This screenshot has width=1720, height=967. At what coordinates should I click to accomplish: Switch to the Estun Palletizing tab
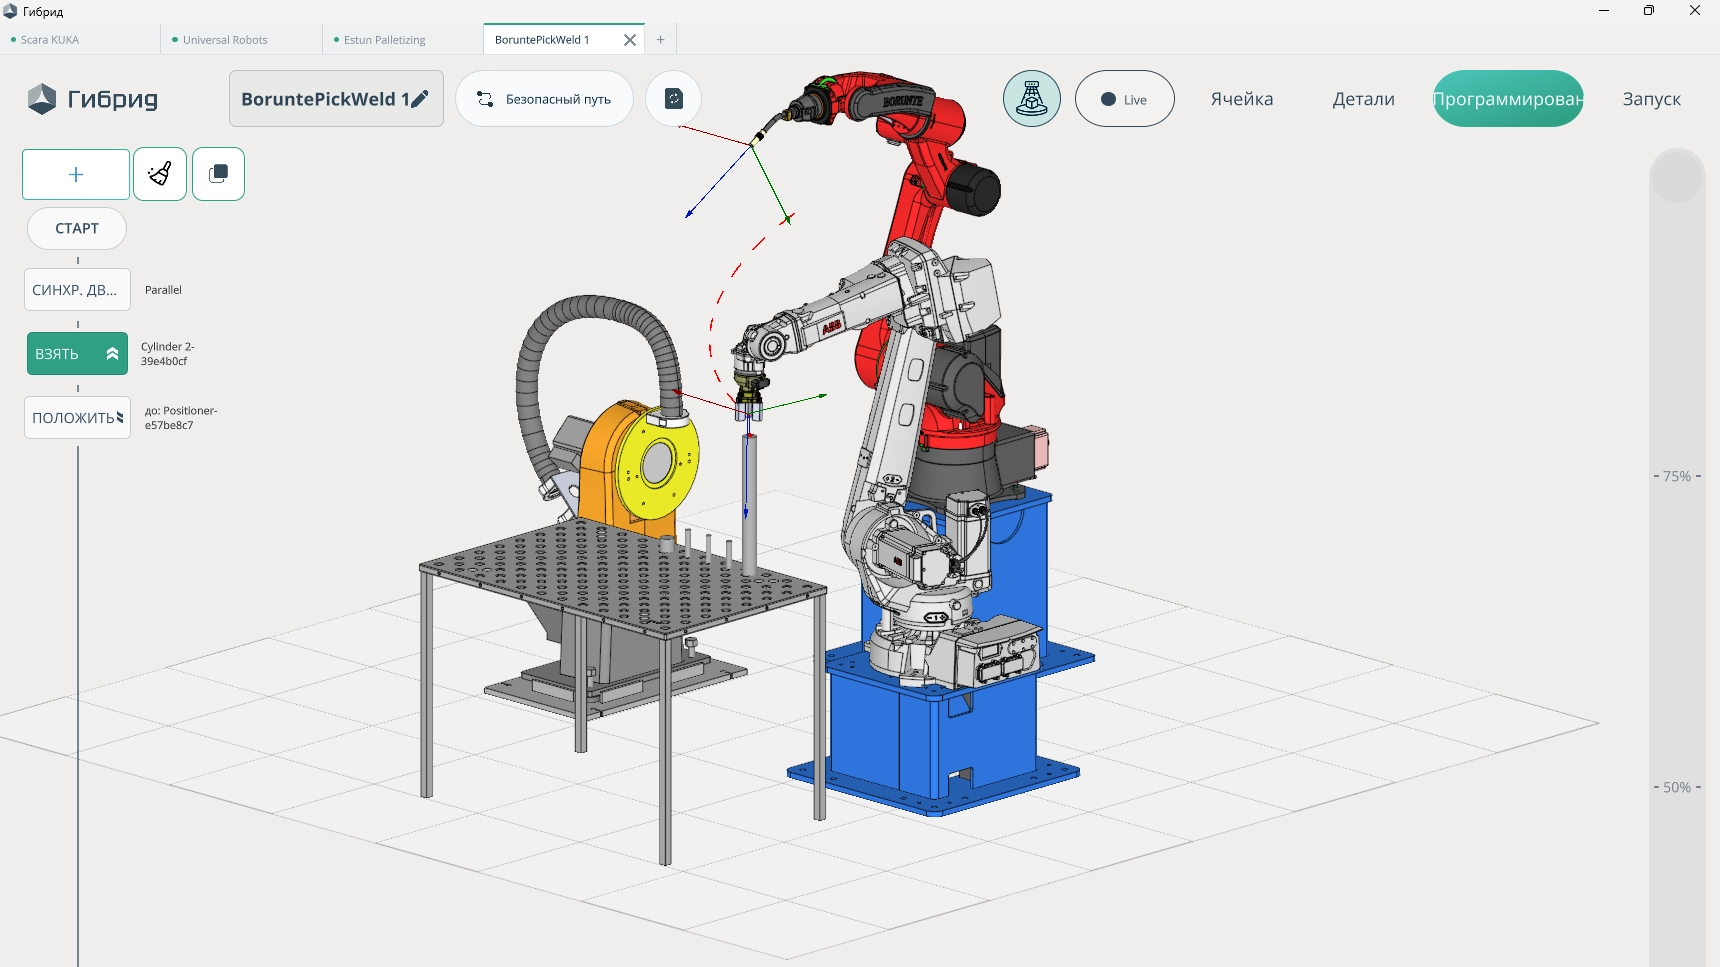point(384,40)
